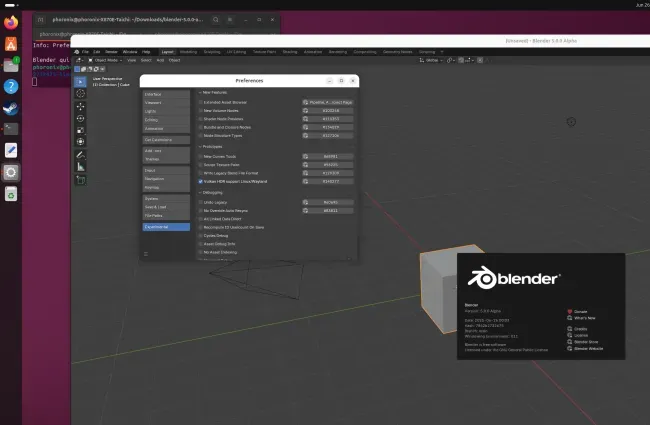Select the 3D Cursor tool

tap(80, 94)
